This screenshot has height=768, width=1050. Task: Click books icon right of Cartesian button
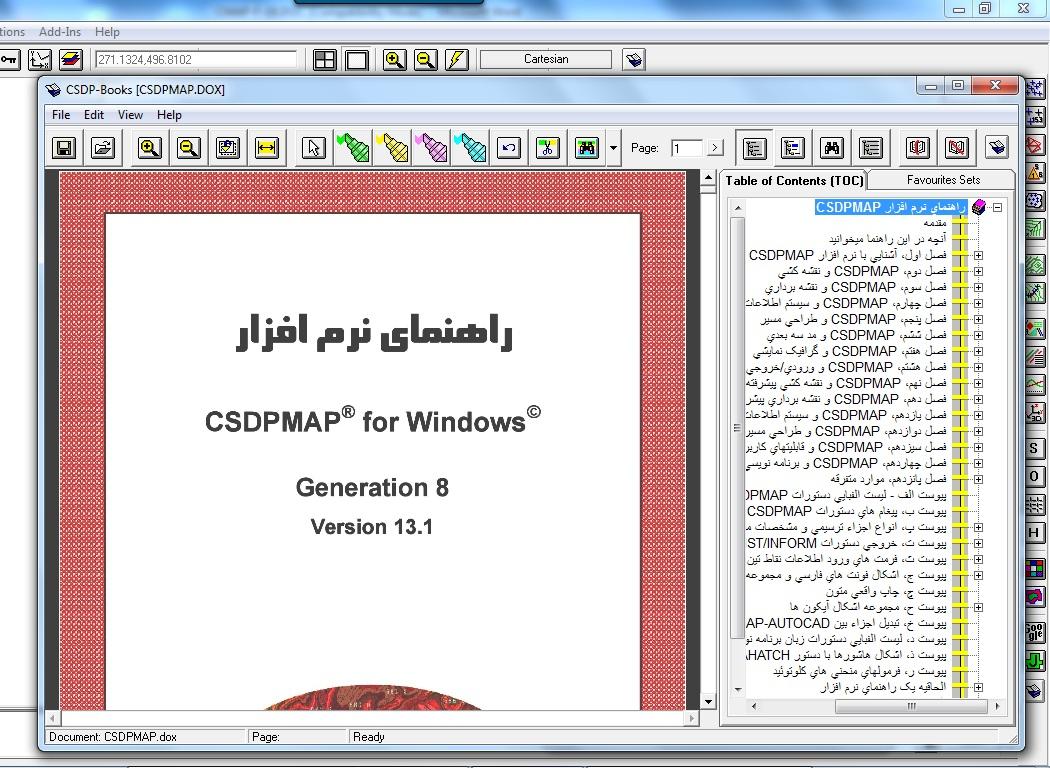633,60
